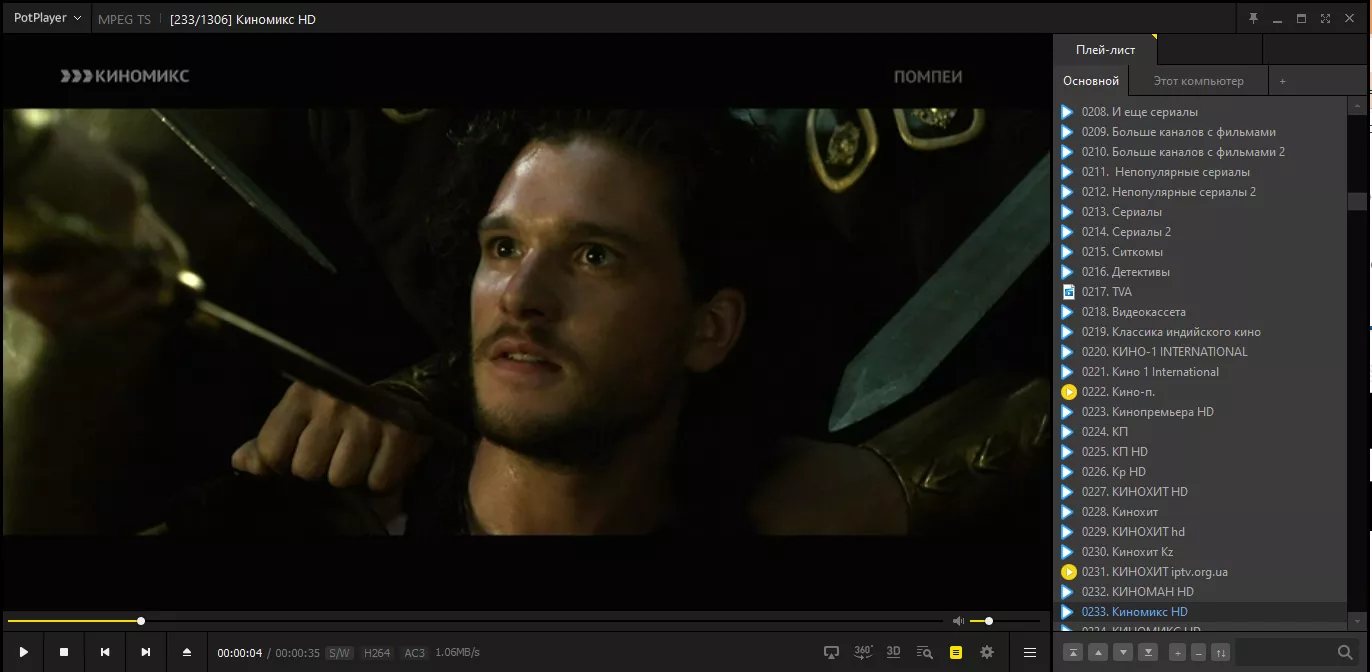Move selected playlist item up

pyautogui.click(x=1098, y=653)
